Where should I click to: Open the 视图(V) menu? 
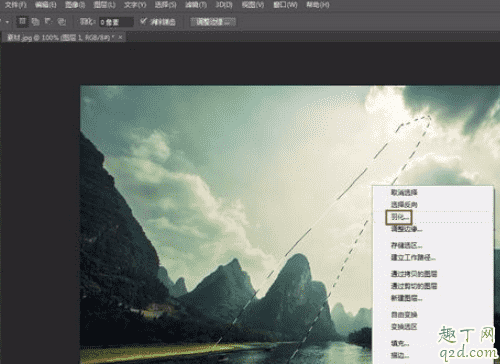(253, 5)
